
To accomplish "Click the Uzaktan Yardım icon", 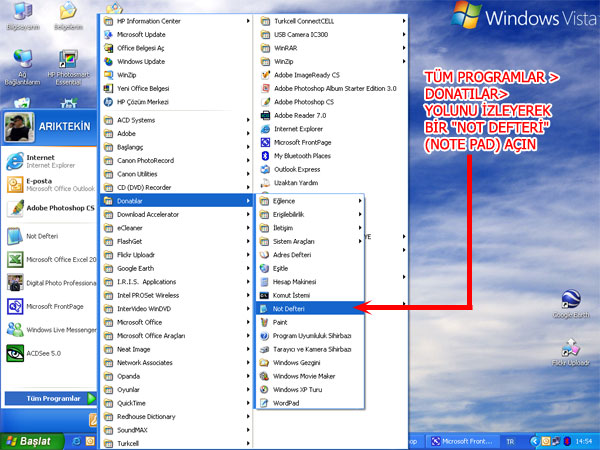I will (265, 183).
